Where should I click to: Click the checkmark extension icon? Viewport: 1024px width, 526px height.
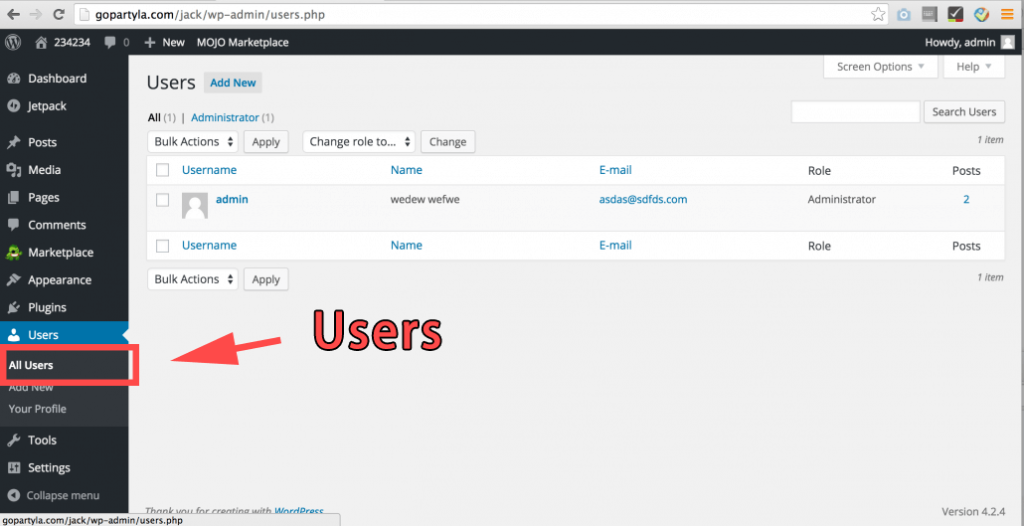[955, 14]
